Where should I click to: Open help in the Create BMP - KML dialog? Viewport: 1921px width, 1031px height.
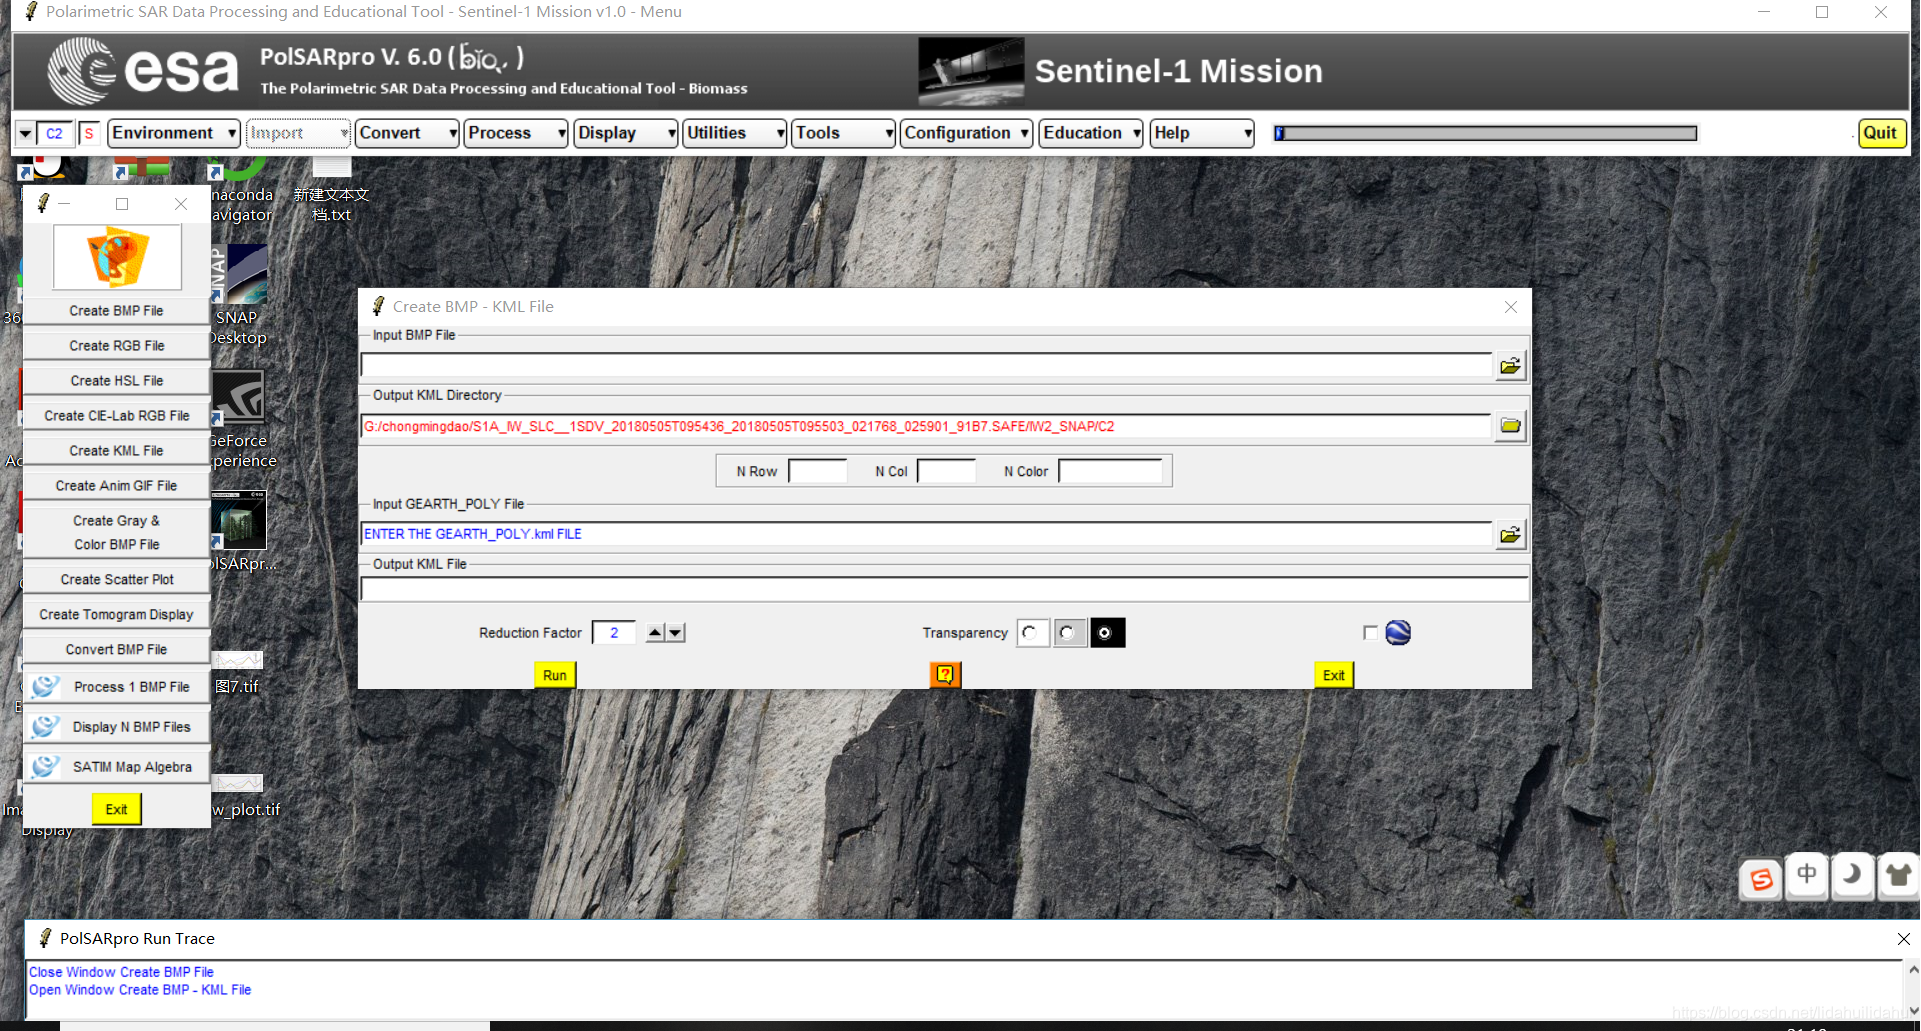tap(945, 675)
